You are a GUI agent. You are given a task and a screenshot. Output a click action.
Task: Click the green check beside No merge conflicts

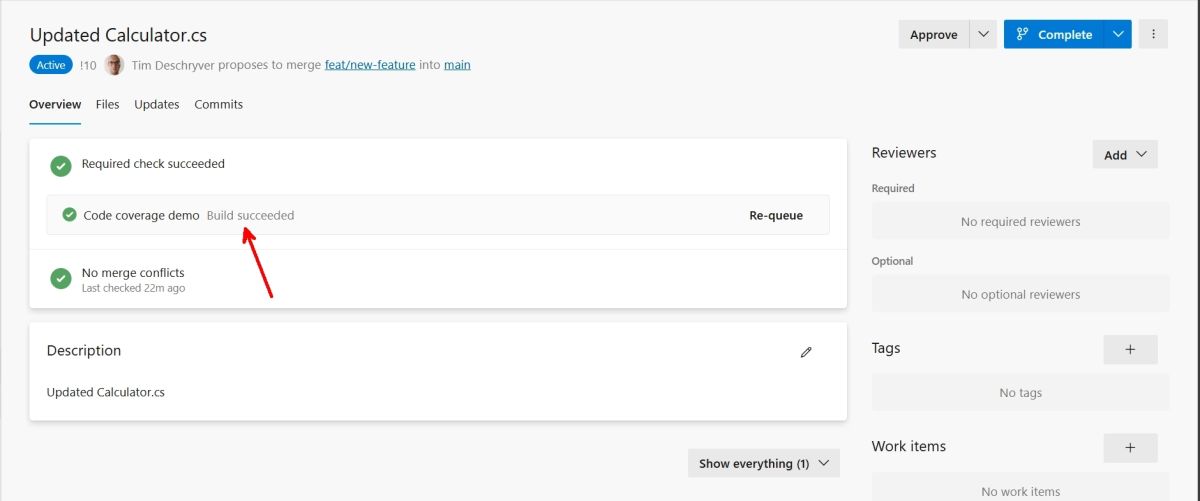pyautogui.click(x=61, y=278)
